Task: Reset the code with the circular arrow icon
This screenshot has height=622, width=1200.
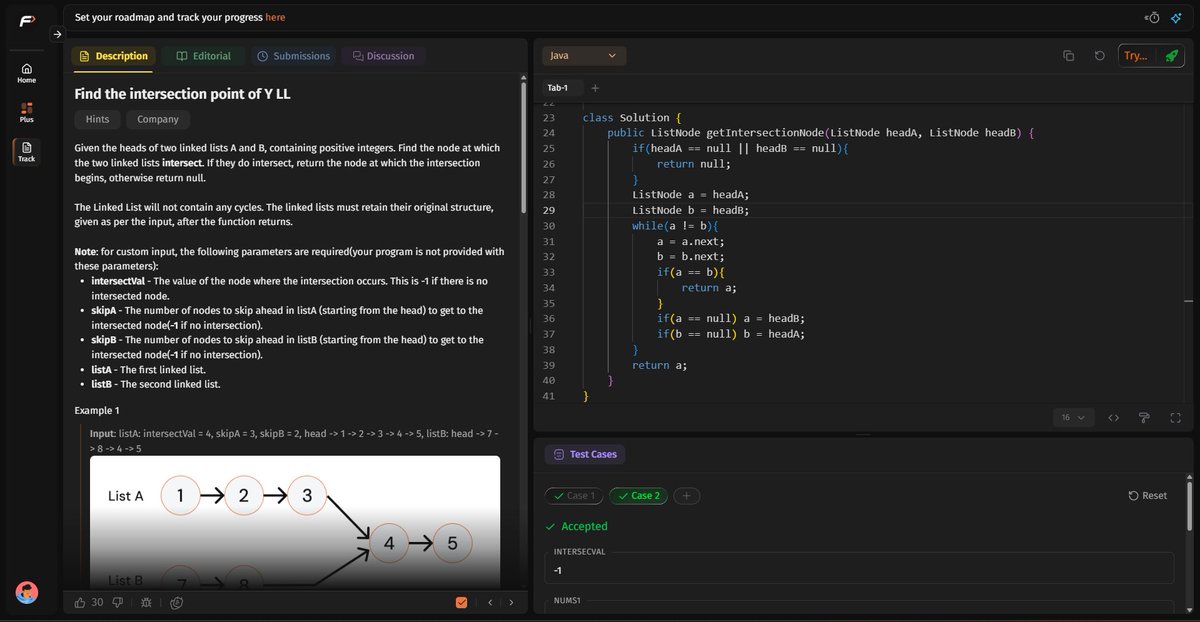Action: tap(1100, 56)
